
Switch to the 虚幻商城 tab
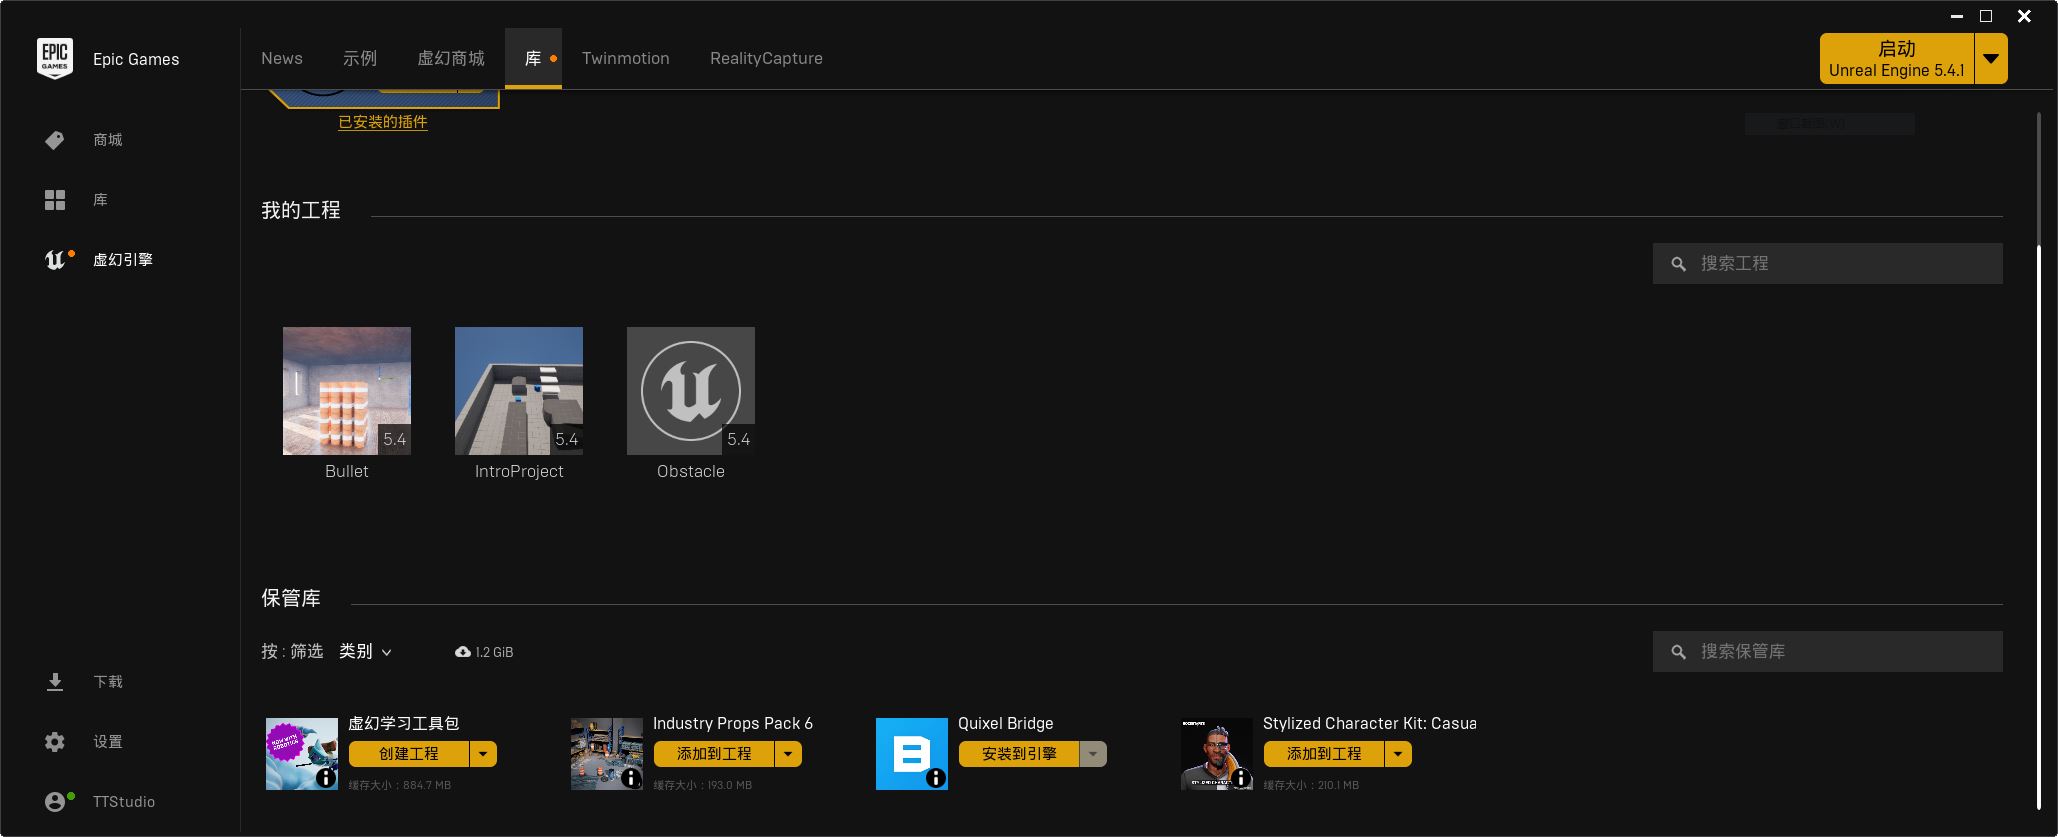(451, 59)
